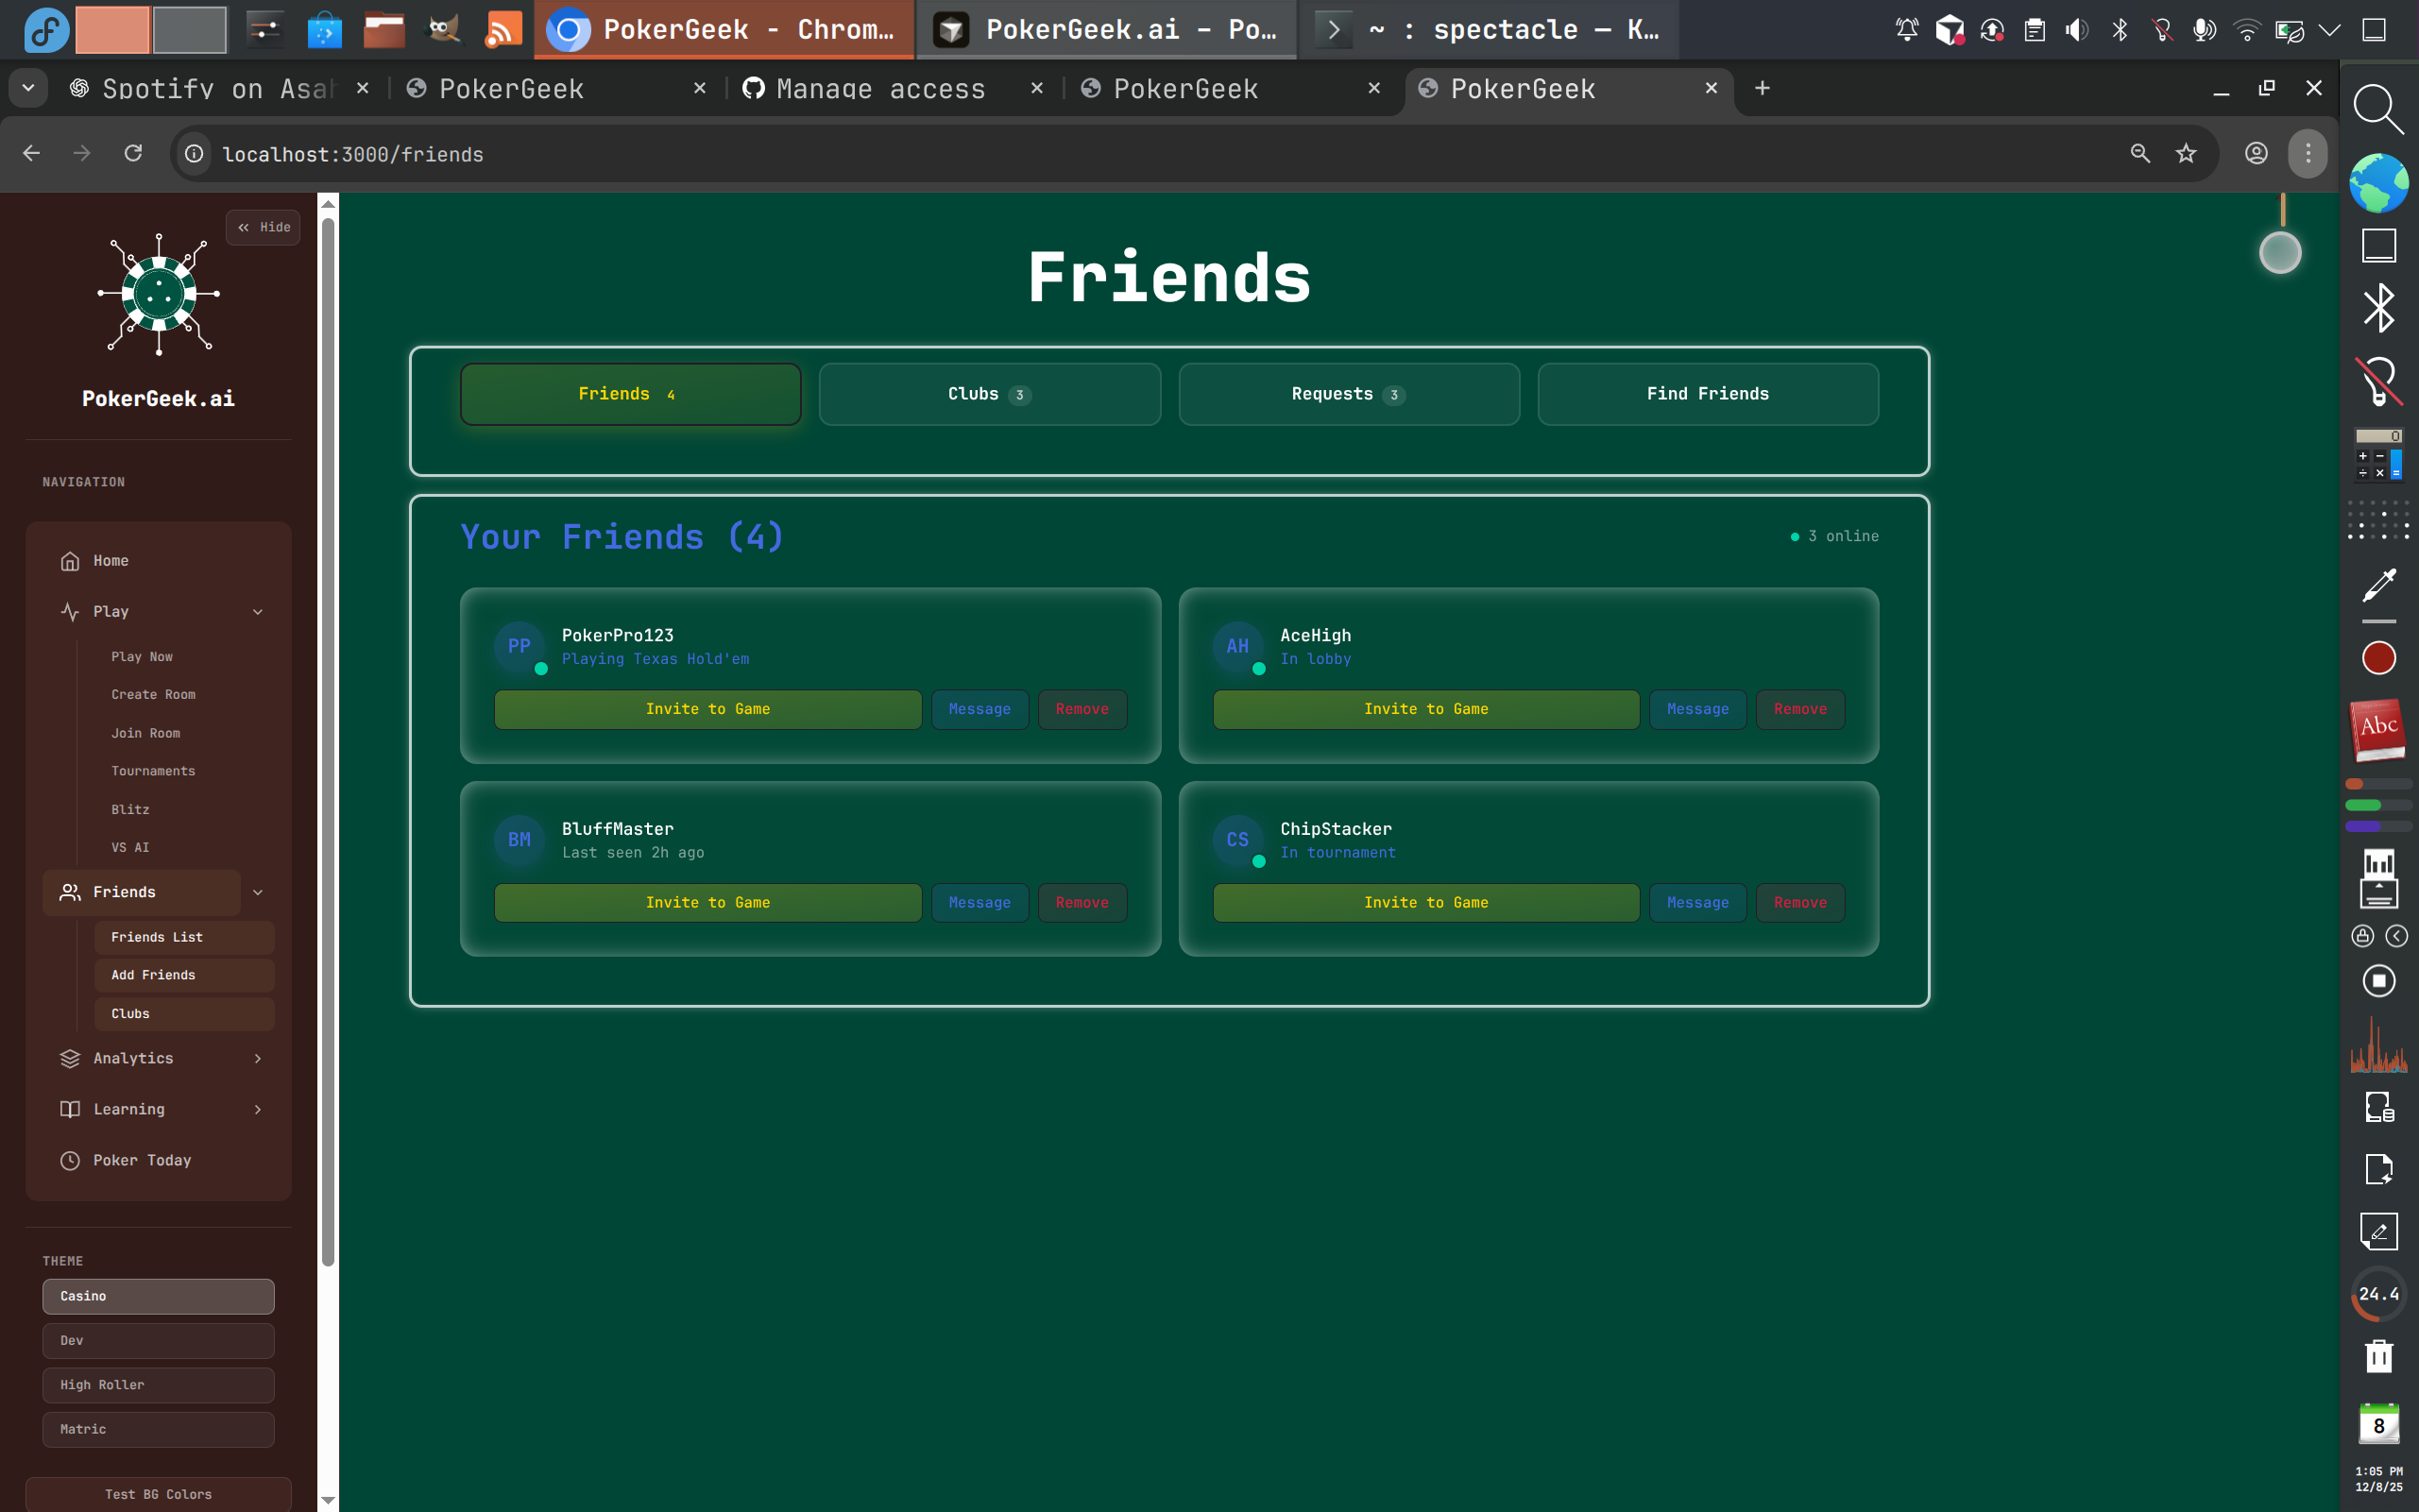Switch to the Clubs tab
The image size is (2419, 1512).
(988, 393)
